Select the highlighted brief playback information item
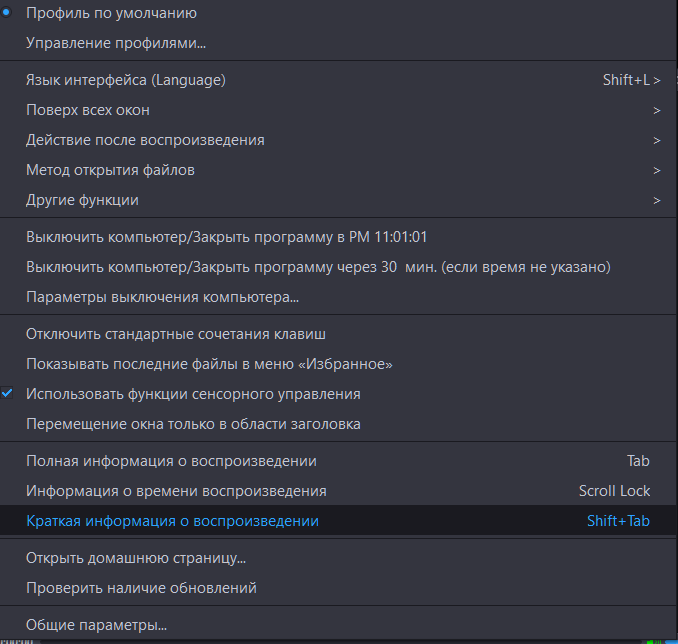 pyautogui.click(x=172, y=521)
